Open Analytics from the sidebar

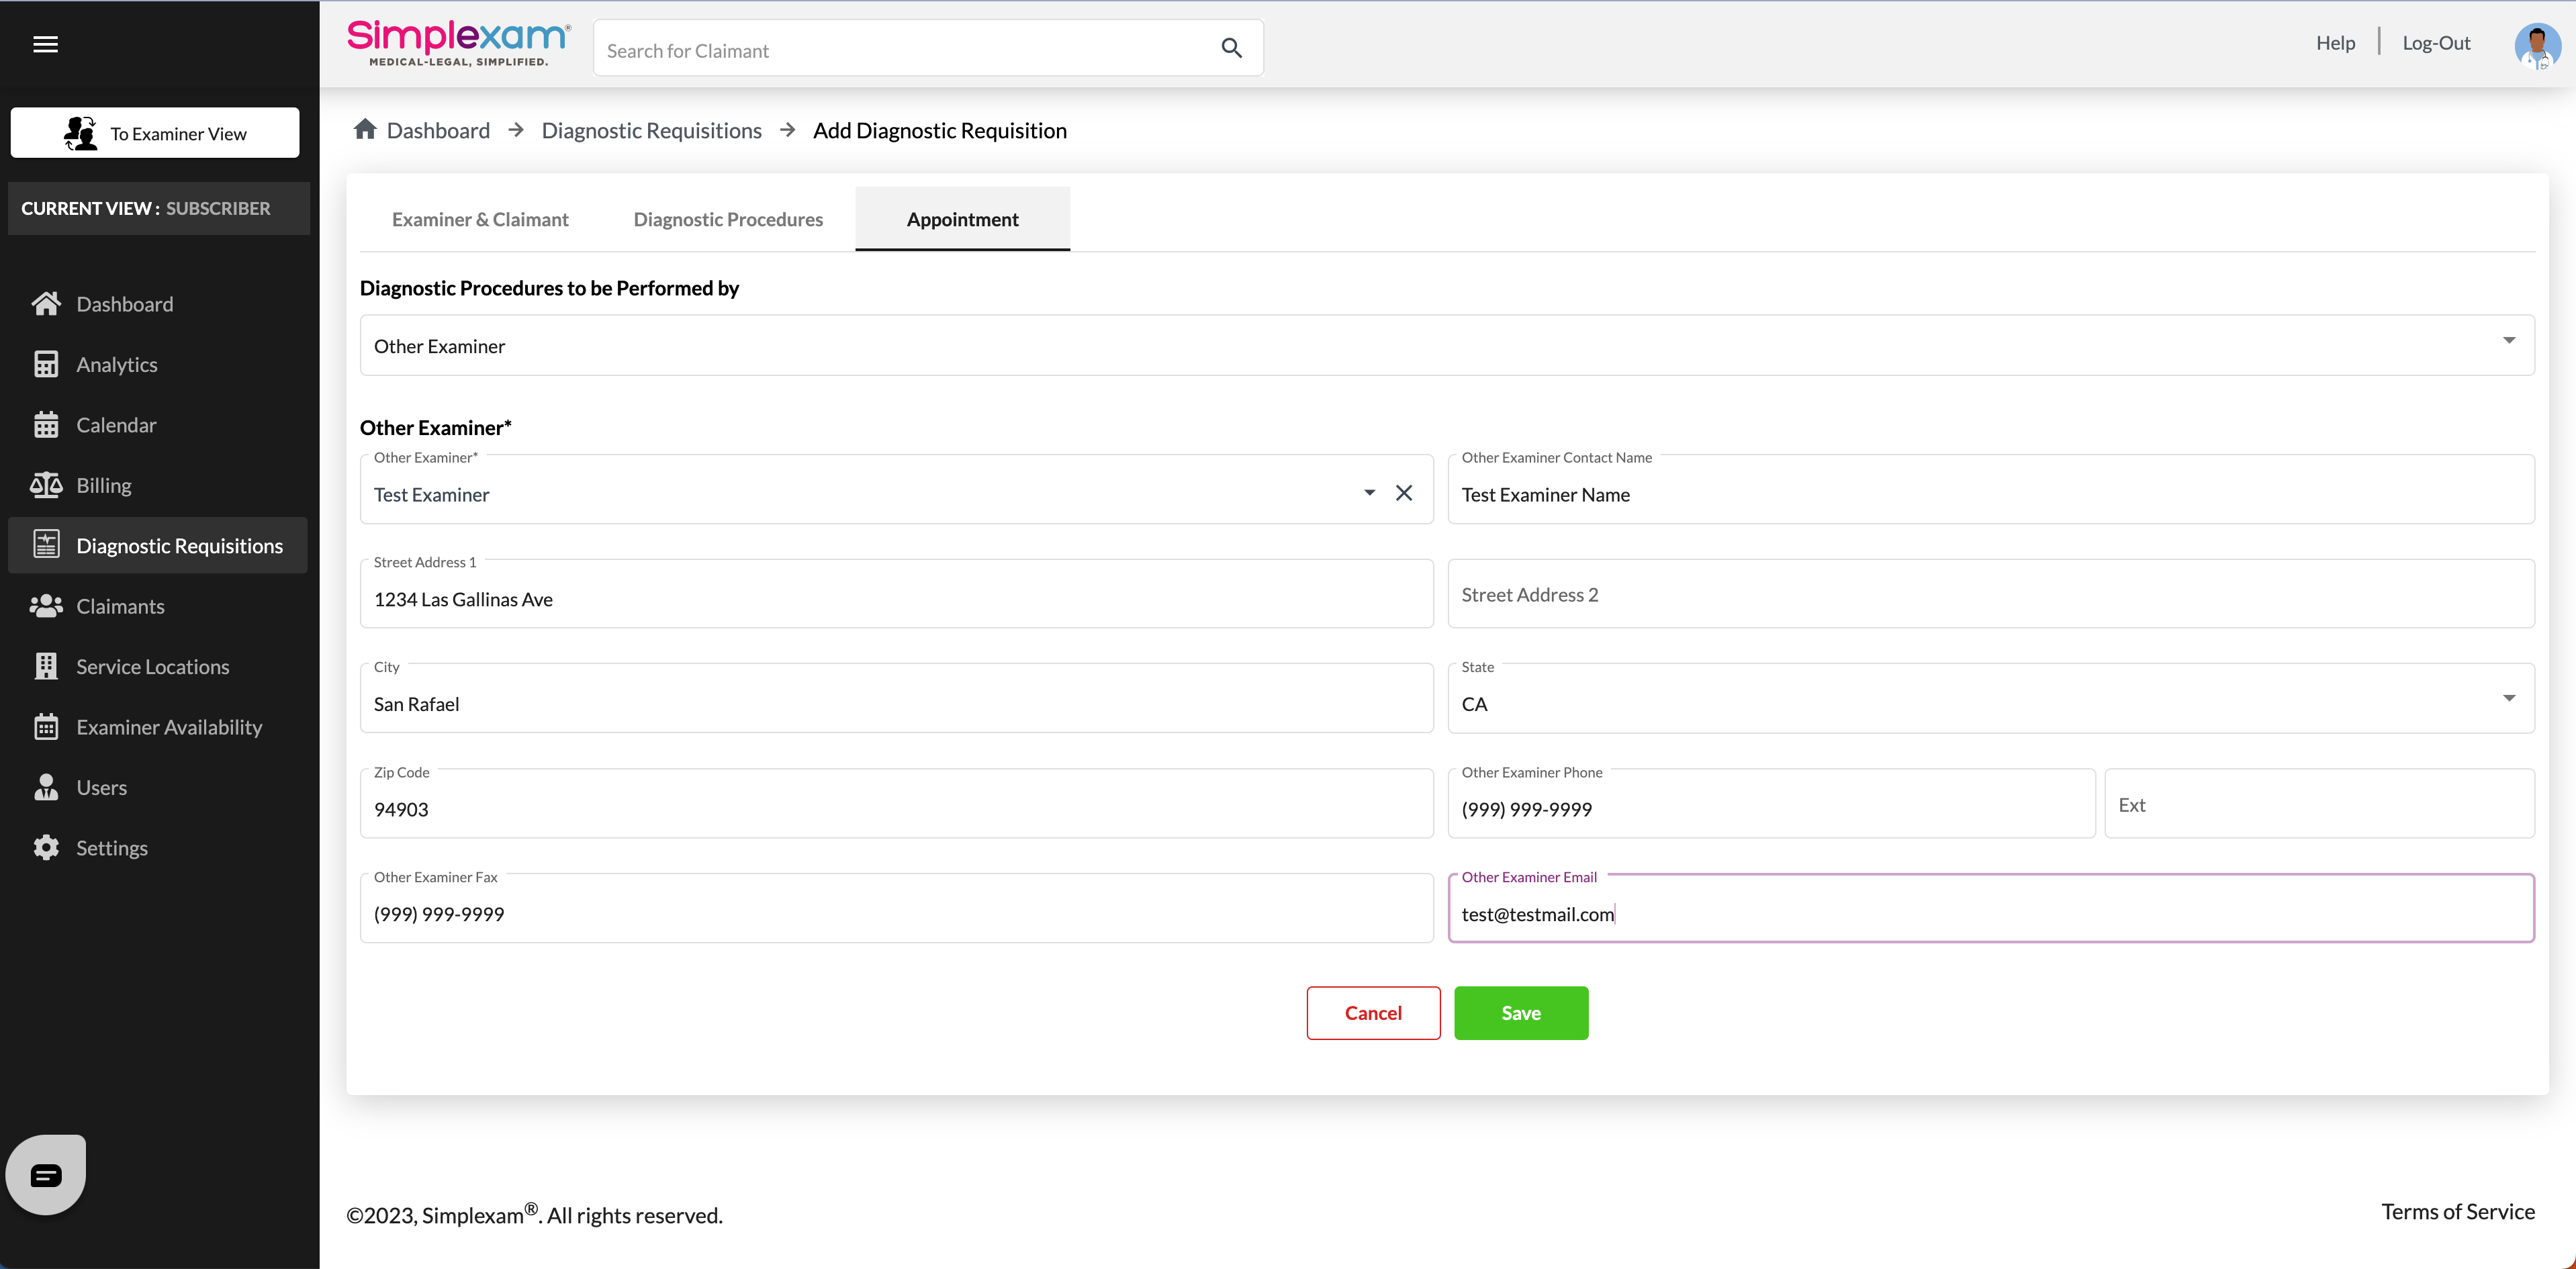[116, 364]
